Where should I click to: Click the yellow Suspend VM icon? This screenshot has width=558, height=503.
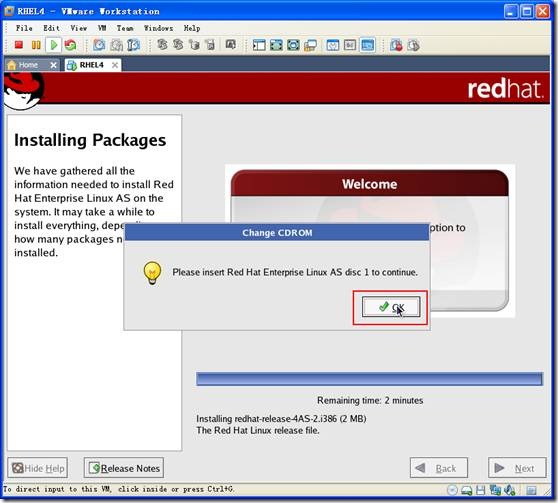[x=36, y=45]
